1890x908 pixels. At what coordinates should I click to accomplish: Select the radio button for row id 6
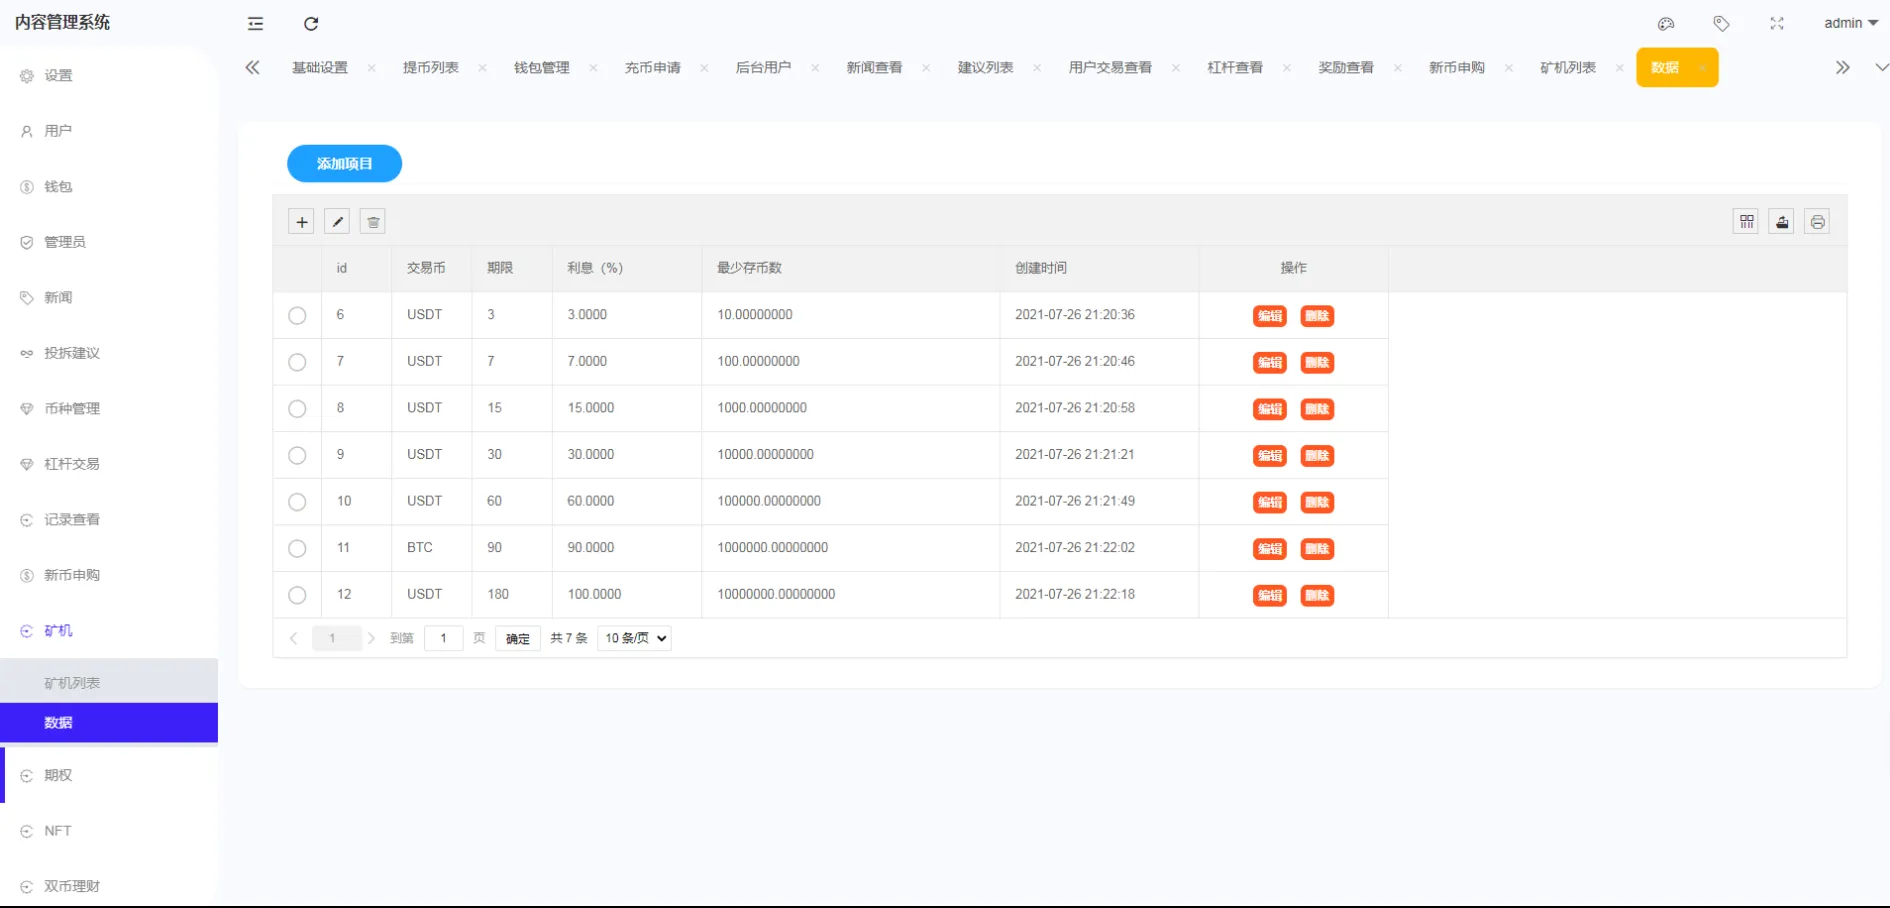pyautogui.click(x=297, y=315)
